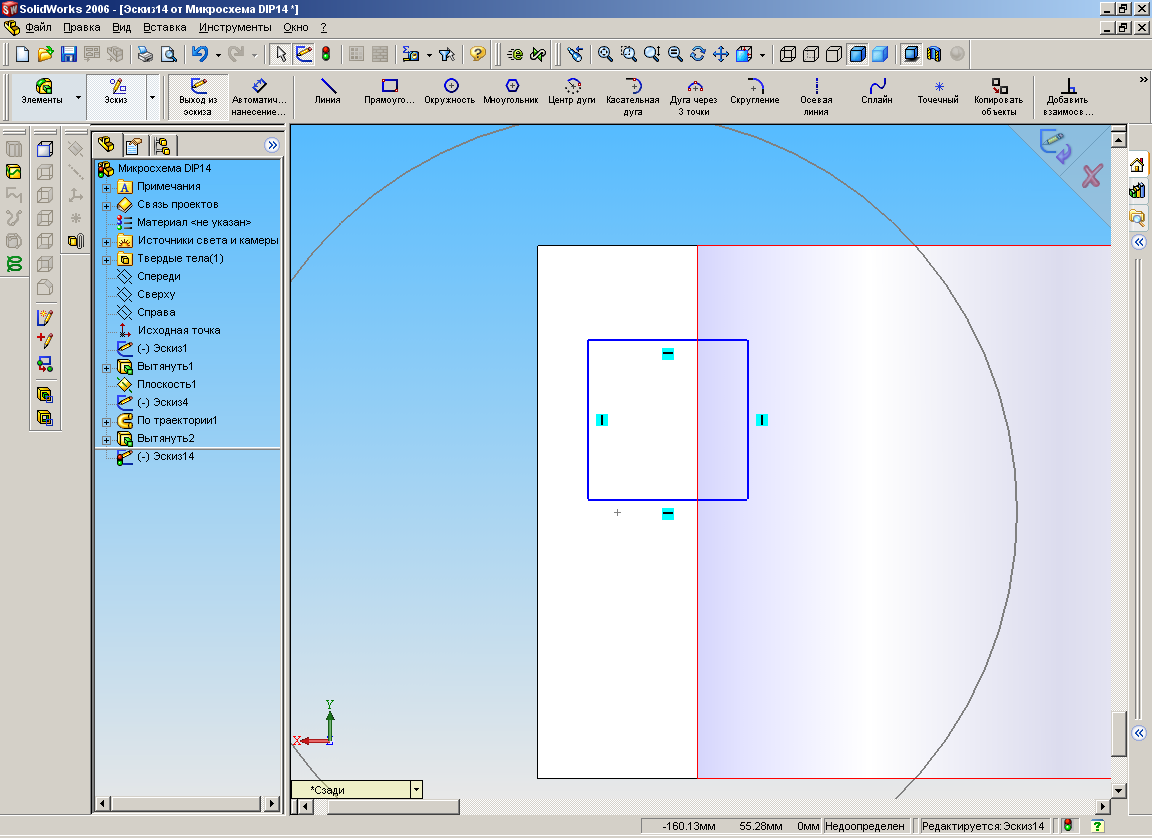The height and width of the screenshot is (838, 1152).
Task: Expand the Вытянуть1 feature node
Action: tap(107, 368)
